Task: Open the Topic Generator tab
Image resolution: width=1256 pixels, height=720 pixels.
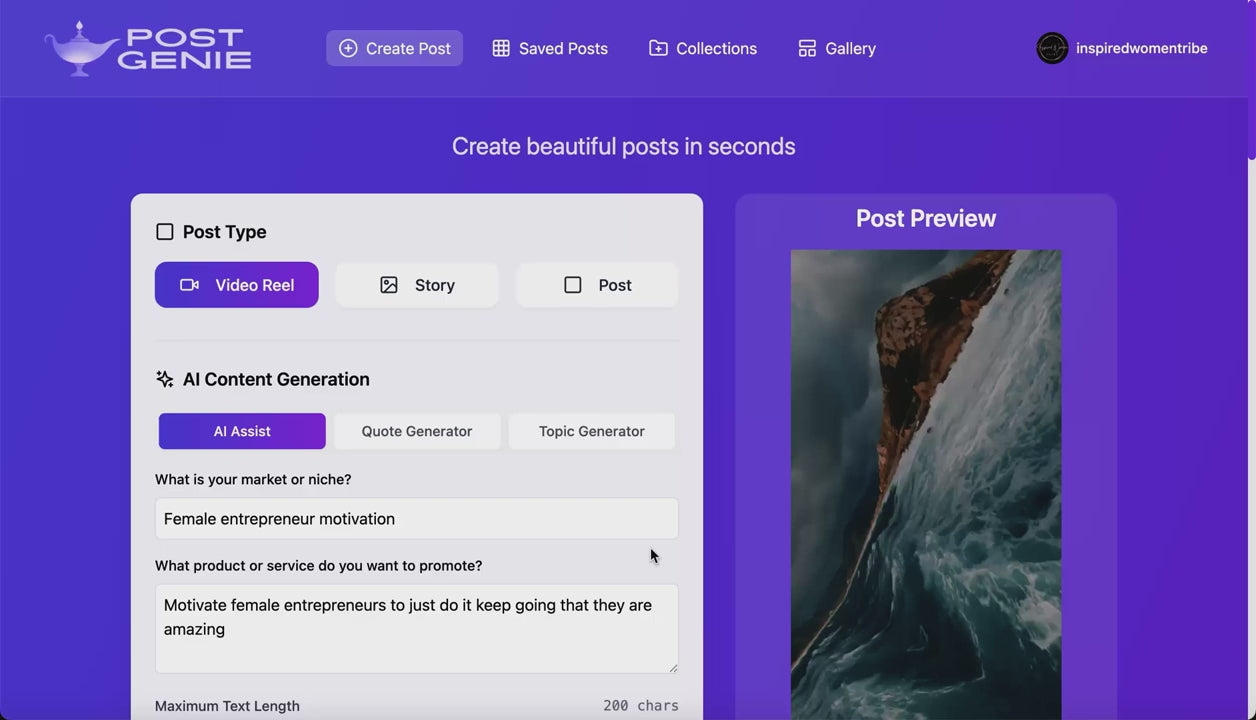Action: tap(591, 431)
